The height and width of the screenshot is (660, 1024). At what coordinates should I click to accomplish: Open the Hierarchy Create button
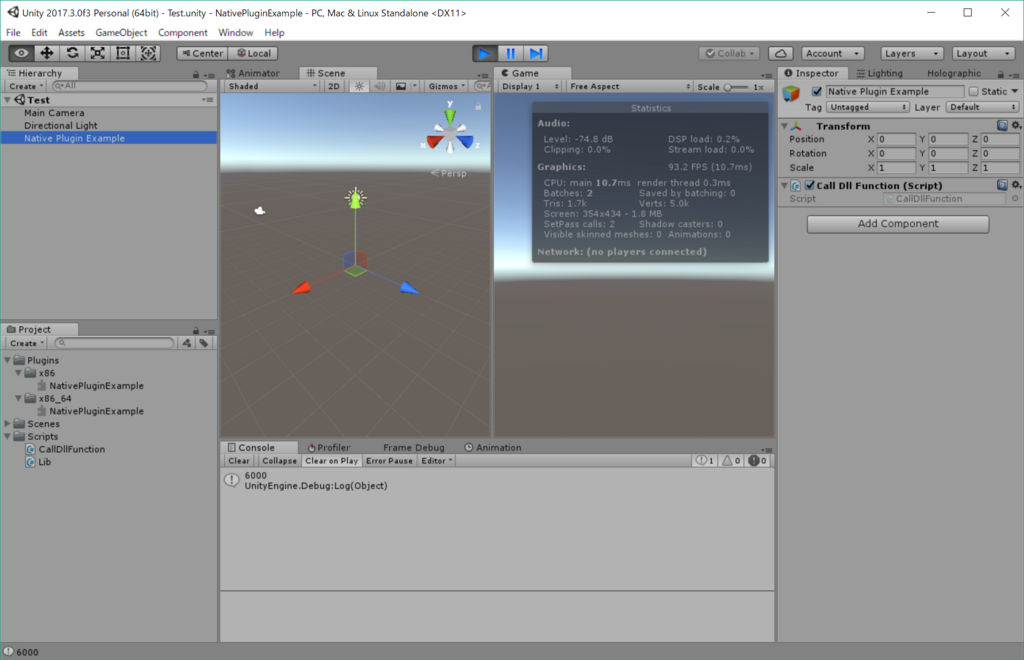[x=26, y=86]
